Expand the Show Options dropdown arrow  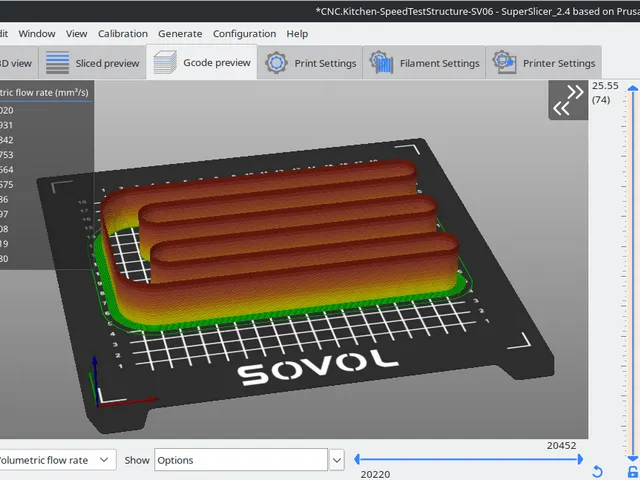point(336,460)
